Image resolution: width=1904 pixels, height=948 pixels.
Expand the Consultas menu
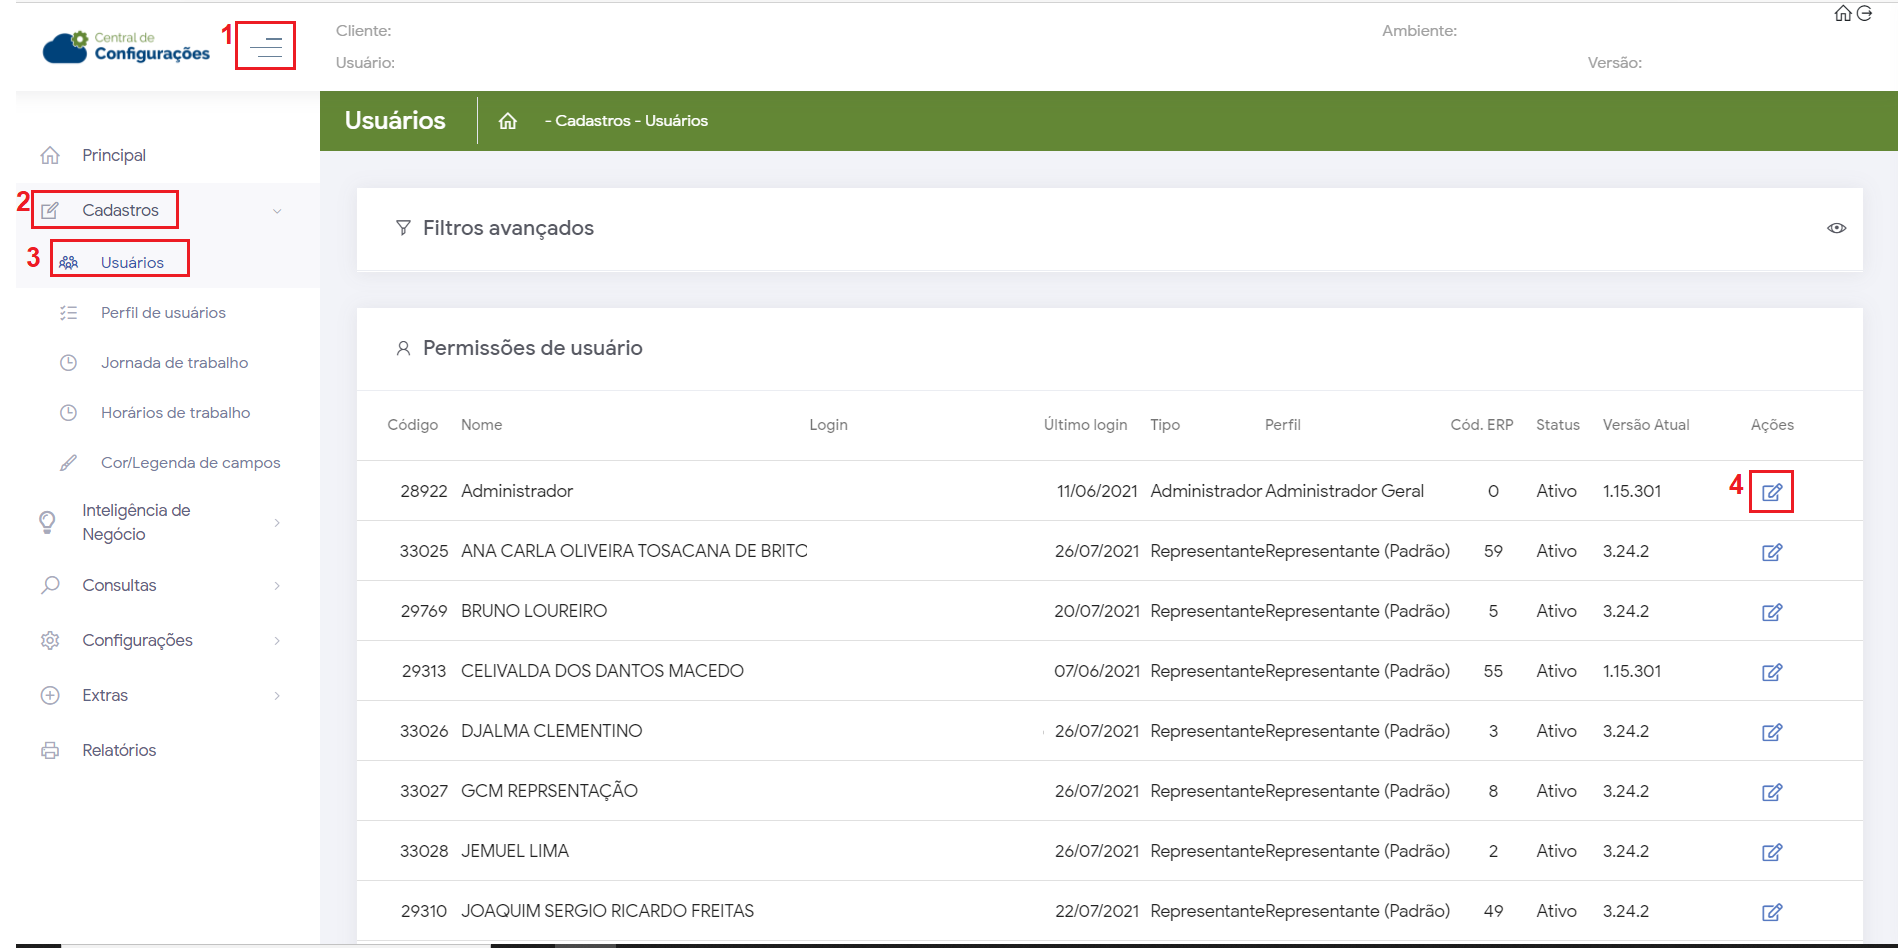[x=277, y=586]
